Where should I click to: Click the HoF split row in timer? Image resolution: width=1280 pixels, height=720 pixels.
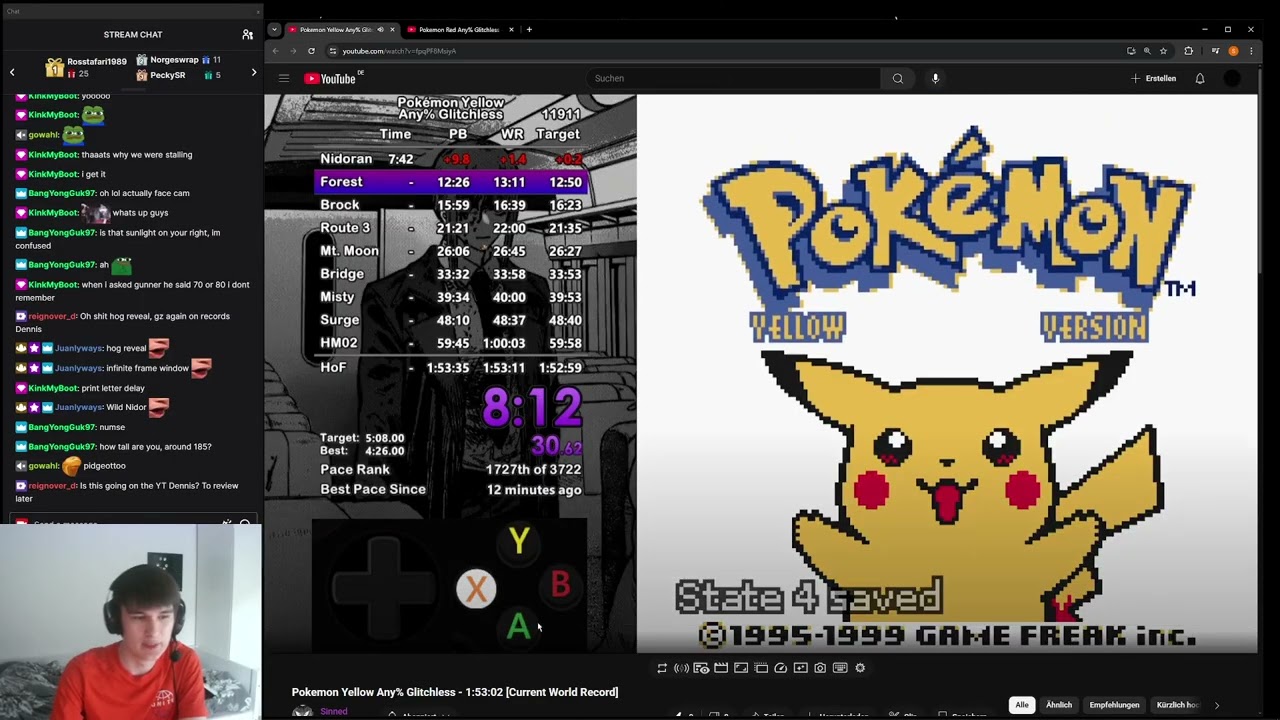click(x=450, y=368)
